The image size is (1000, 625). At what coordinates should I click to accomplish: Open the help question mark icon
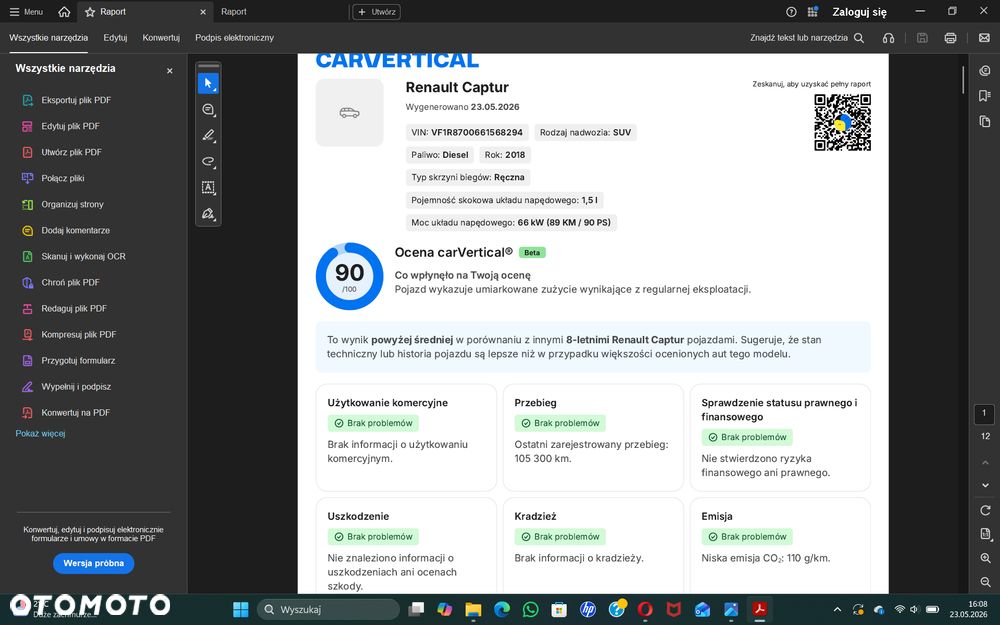click(x=791, y=11)
